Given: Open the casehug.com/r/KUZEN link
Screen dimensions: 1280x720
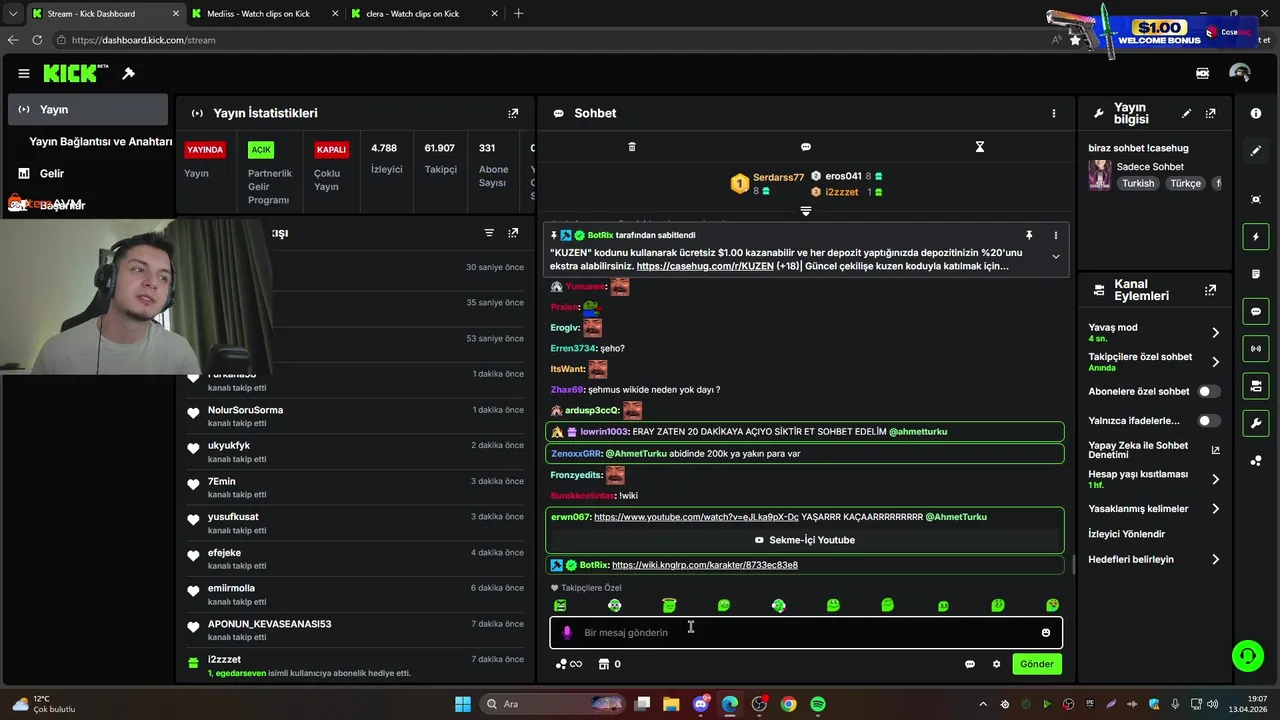Looking at the screenshot, I should pos(705,266).
